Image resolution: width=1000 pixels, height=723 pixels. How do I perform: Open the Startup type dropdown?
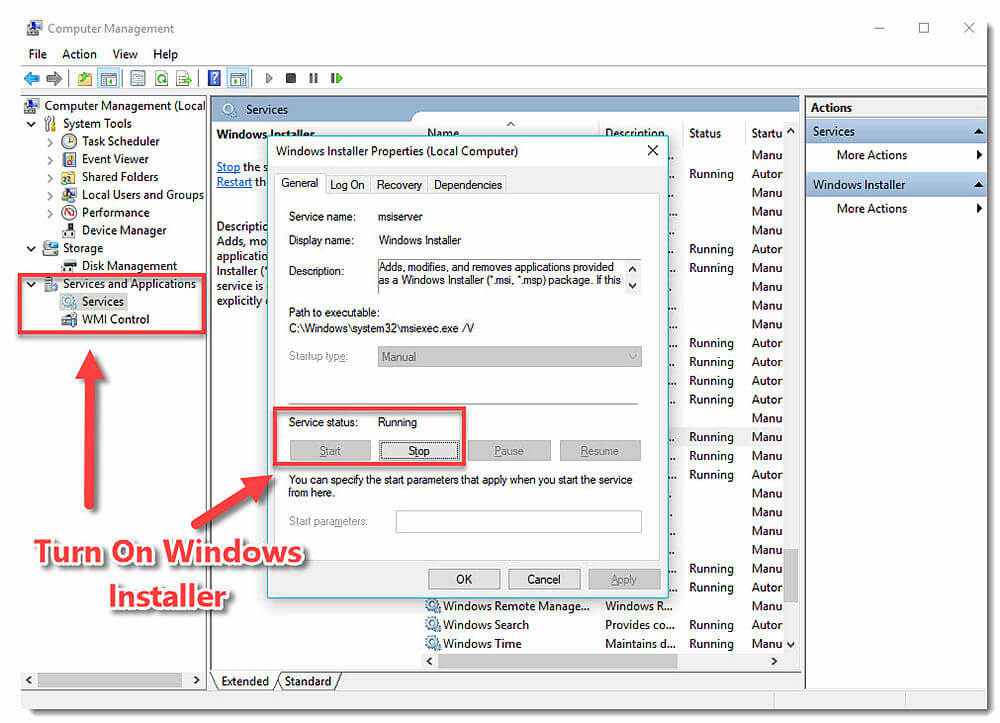pyautogui.click(x=510, y=357)
